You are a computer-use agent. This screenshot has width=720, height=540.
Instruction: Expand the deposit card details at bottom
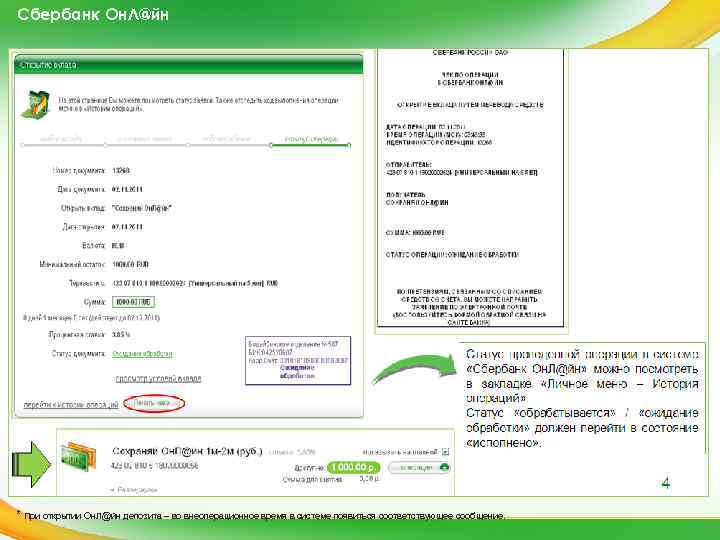click(x=134, y=490)
